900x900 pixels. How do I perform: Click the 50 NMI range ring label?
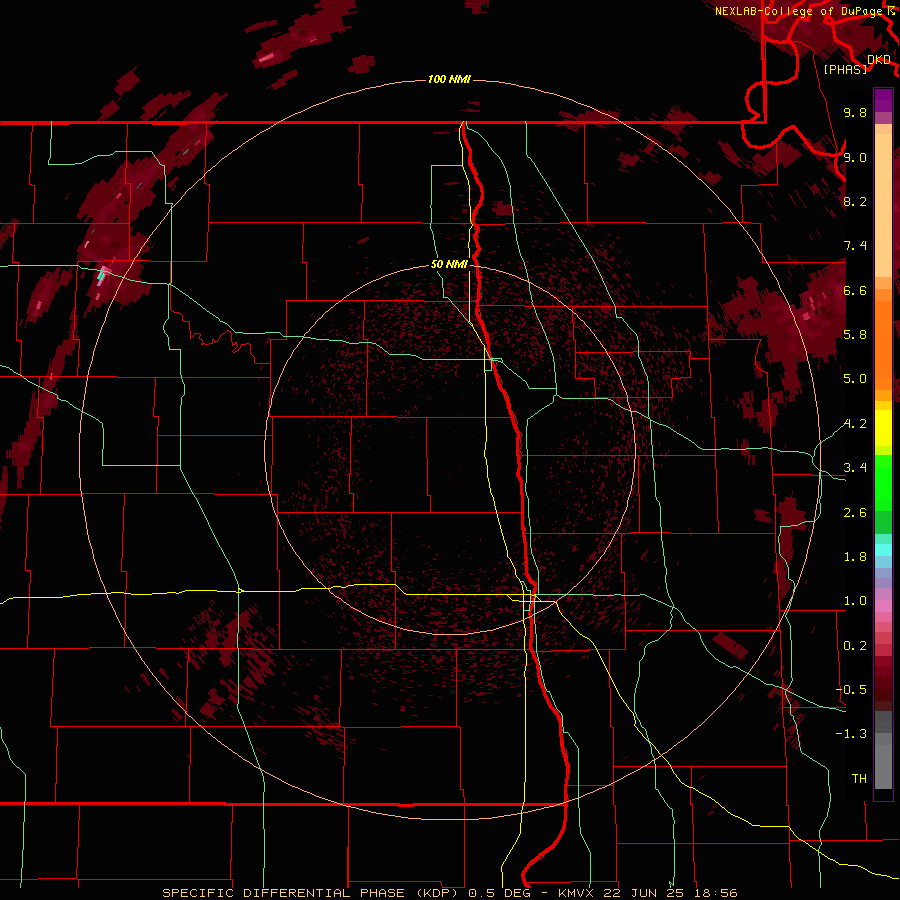click(x=449, y=264)
